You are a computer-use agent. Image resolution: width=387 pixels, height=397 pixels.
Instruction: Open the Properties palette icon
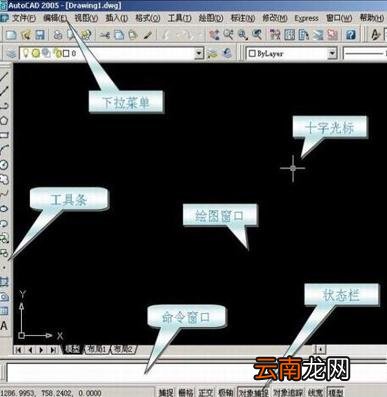click(275, 35)
